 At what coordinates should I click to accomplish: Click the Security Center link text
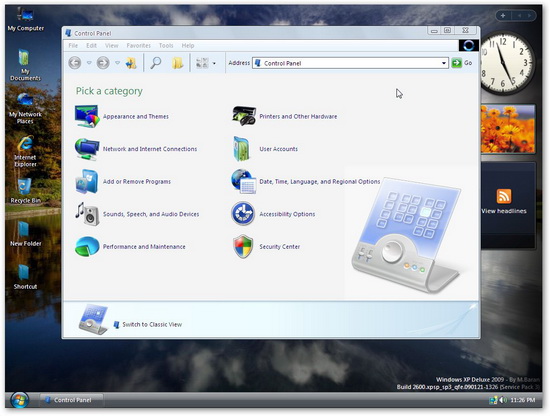click(x=280, y=247)
